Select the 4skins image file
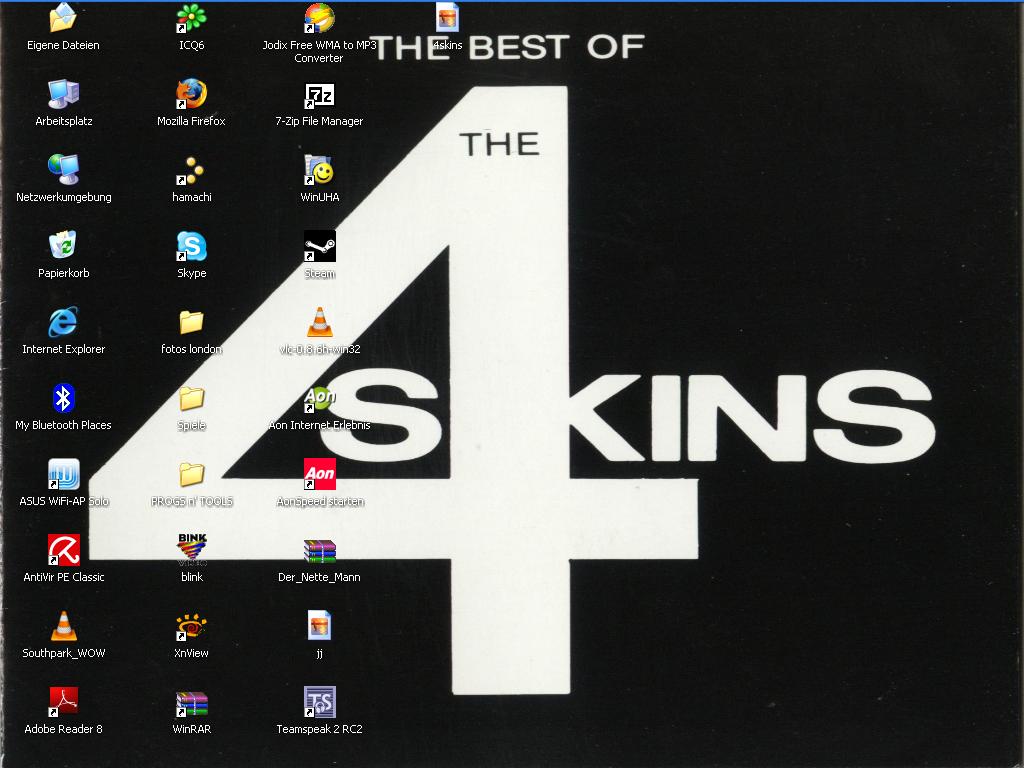The height and width of the screenshot is (768, 1024). point(447,19)
